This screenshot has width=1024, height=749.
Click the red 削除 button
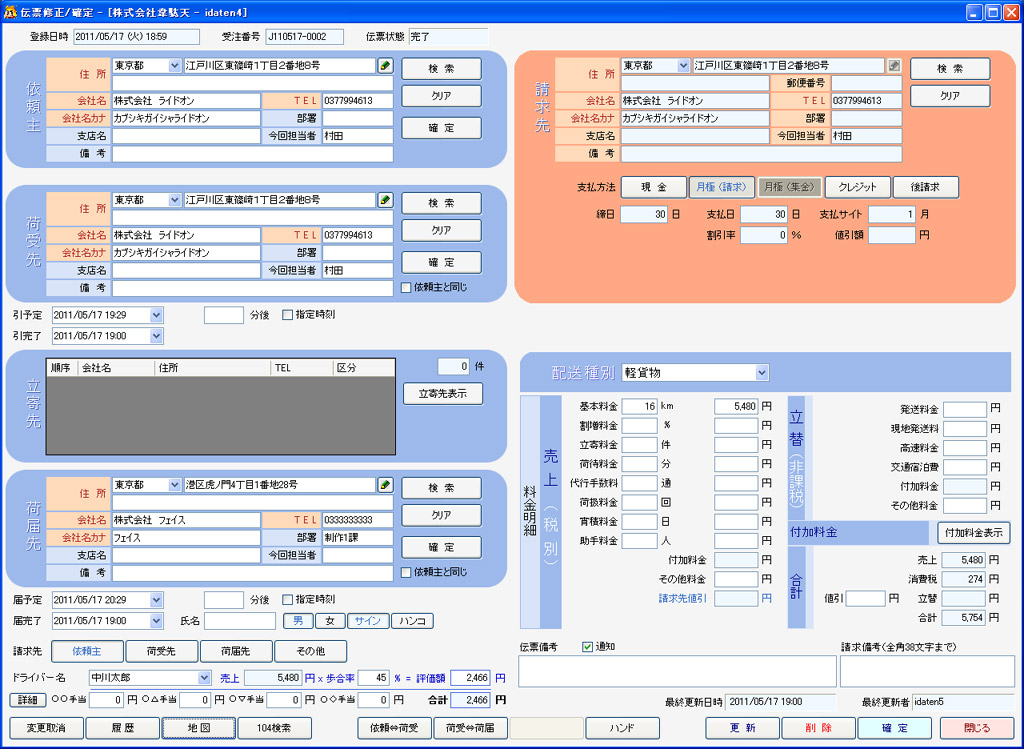pos(818,728)
